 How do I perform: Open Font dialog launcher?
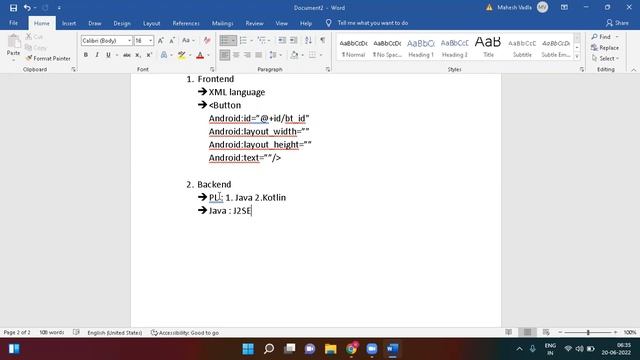click(212, 69)
